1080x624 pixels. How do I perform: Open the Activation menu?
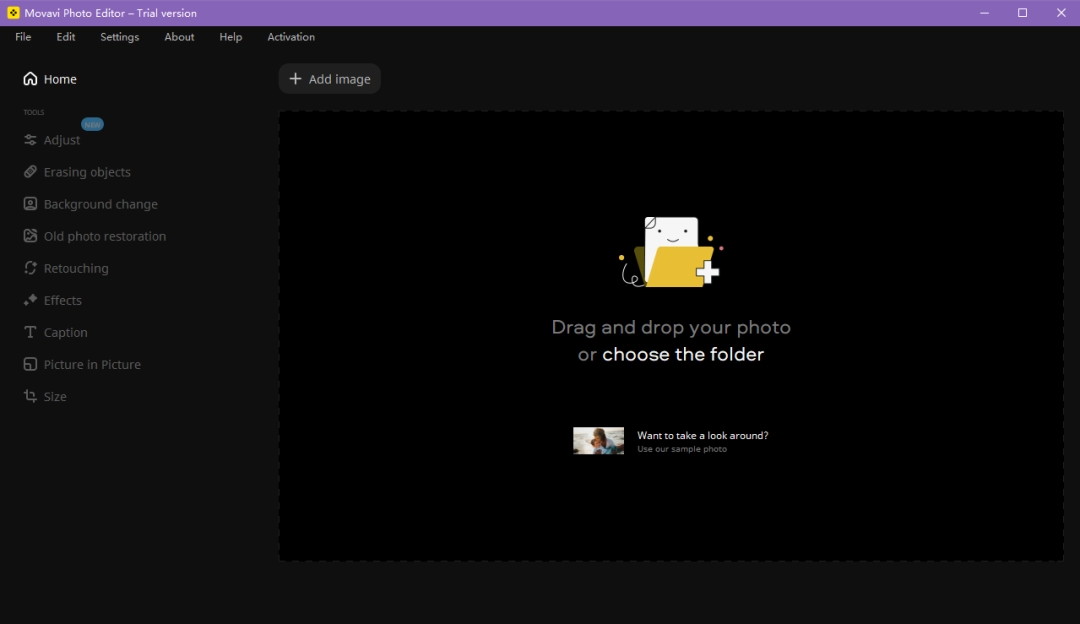pos(291,37)
